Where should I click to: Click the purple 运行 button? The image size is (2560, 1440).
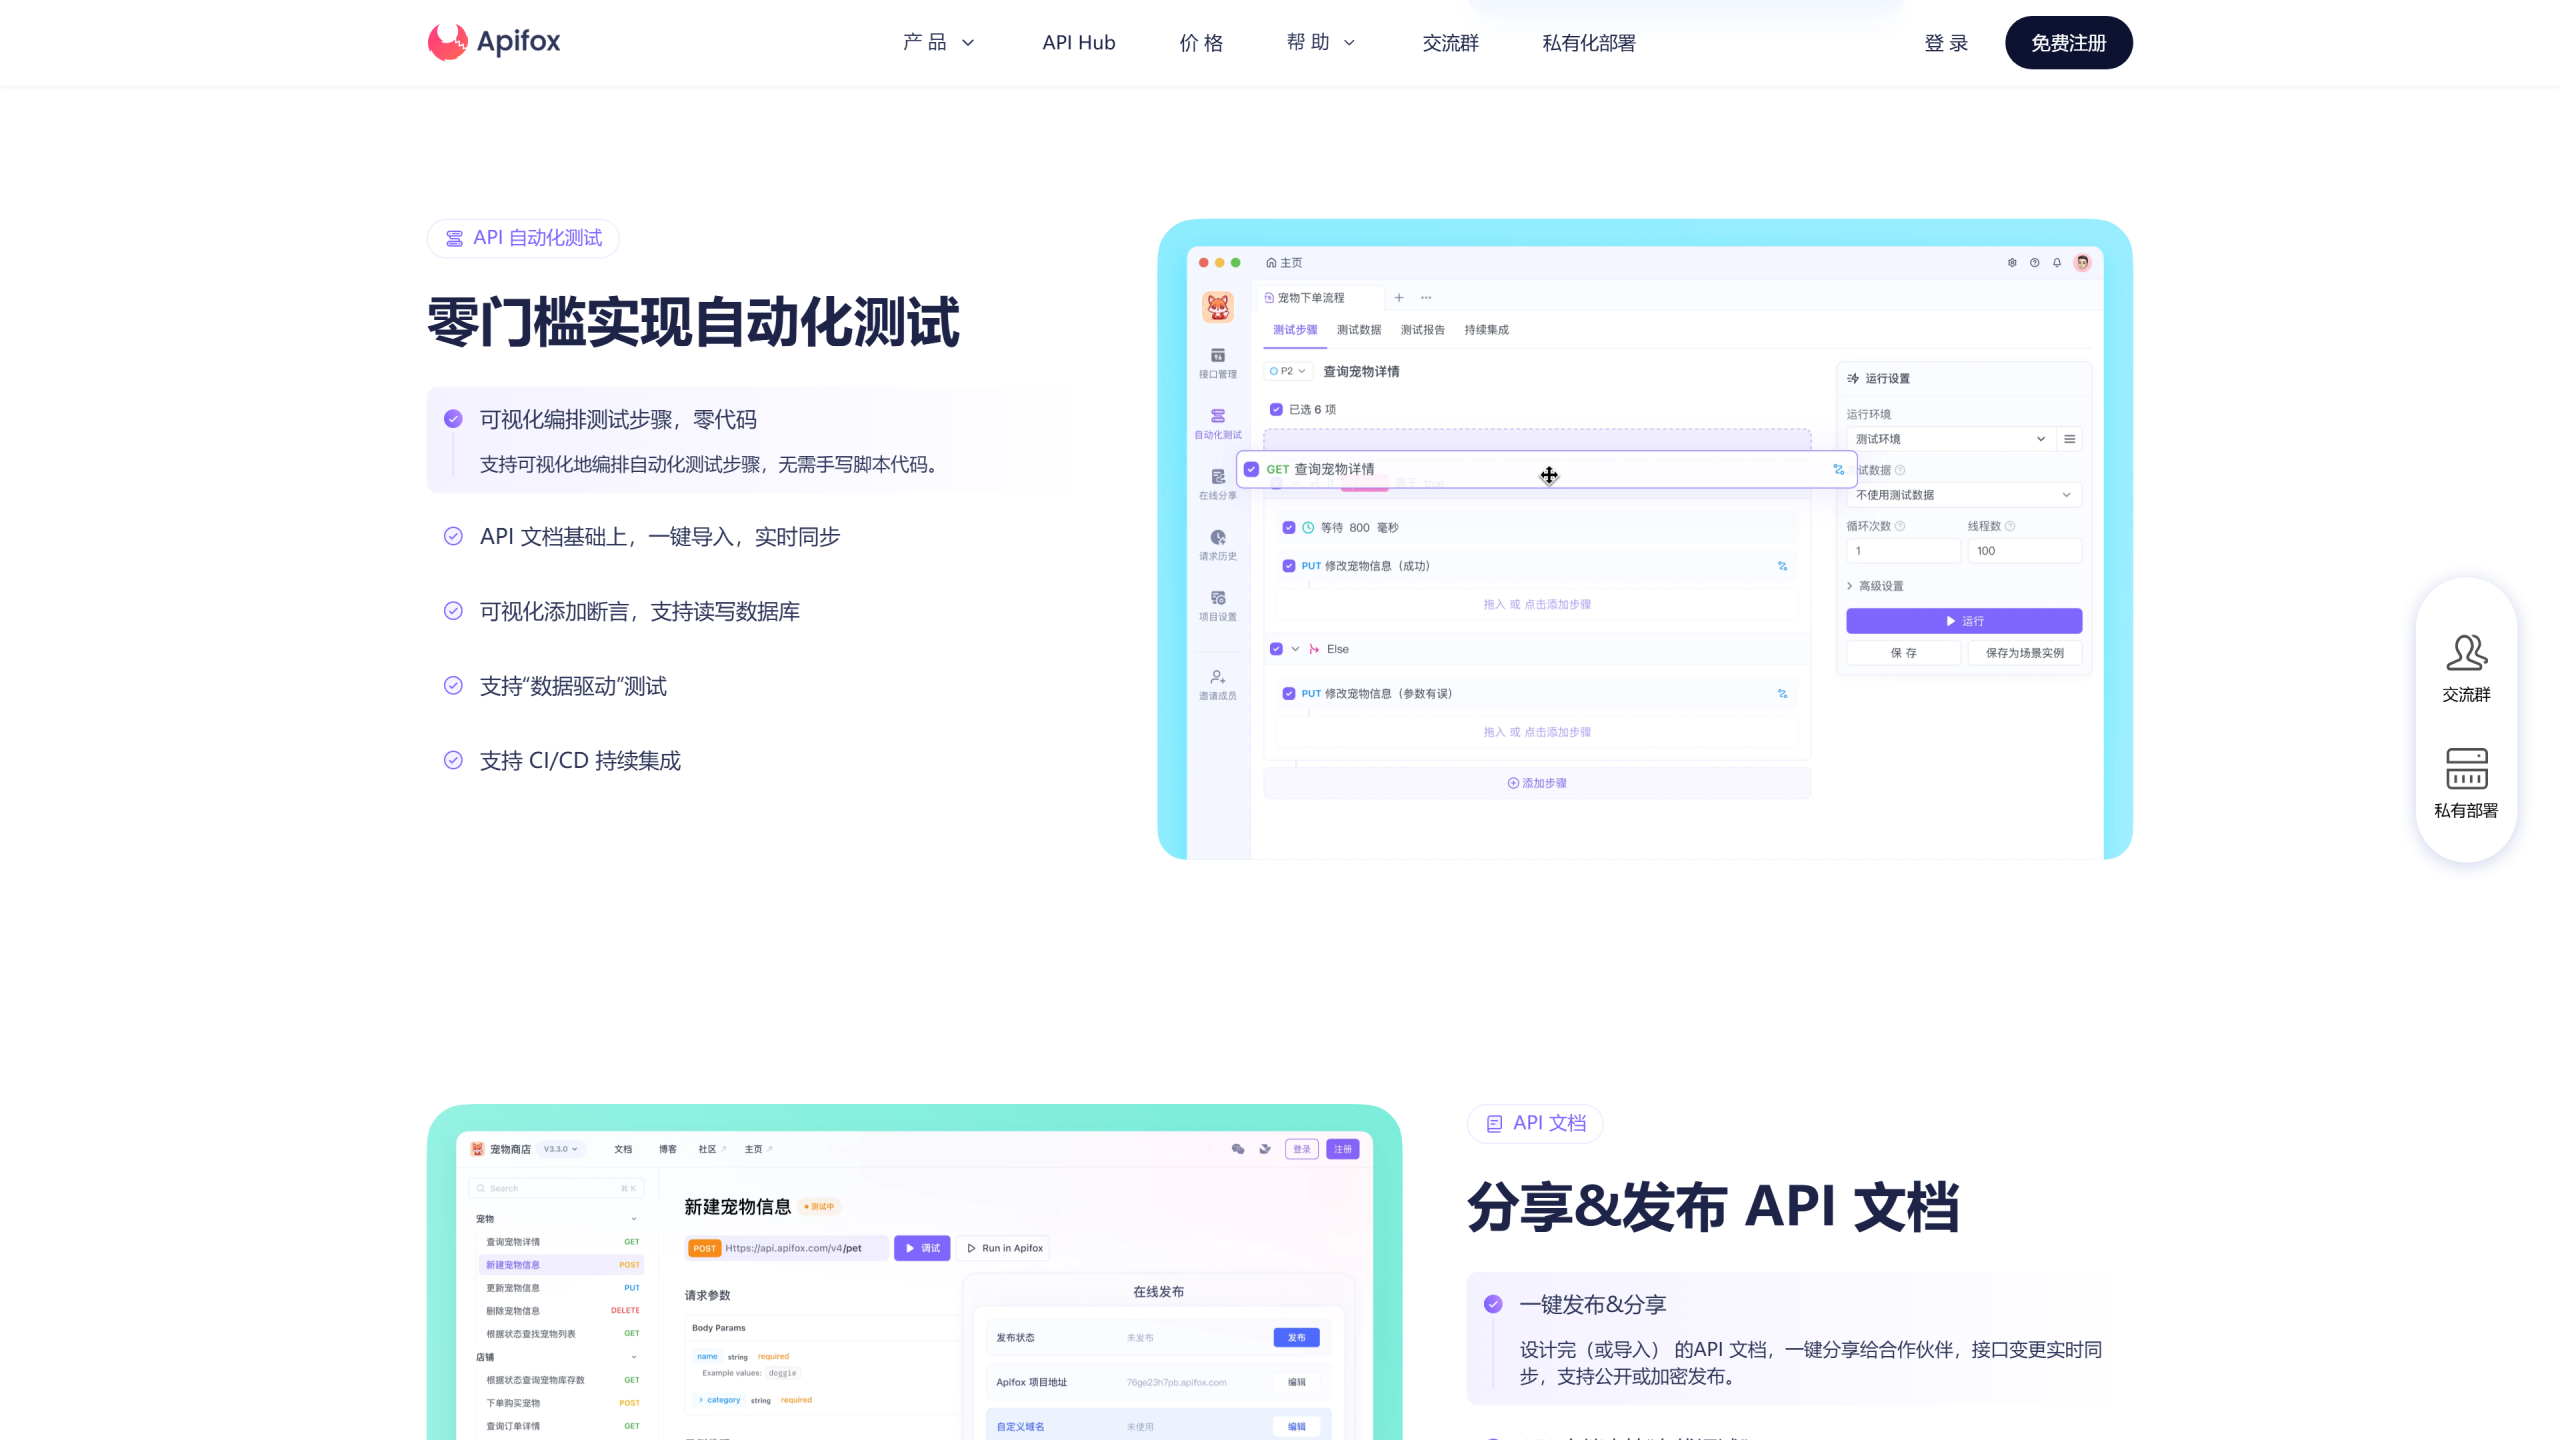coord(1964,621)
